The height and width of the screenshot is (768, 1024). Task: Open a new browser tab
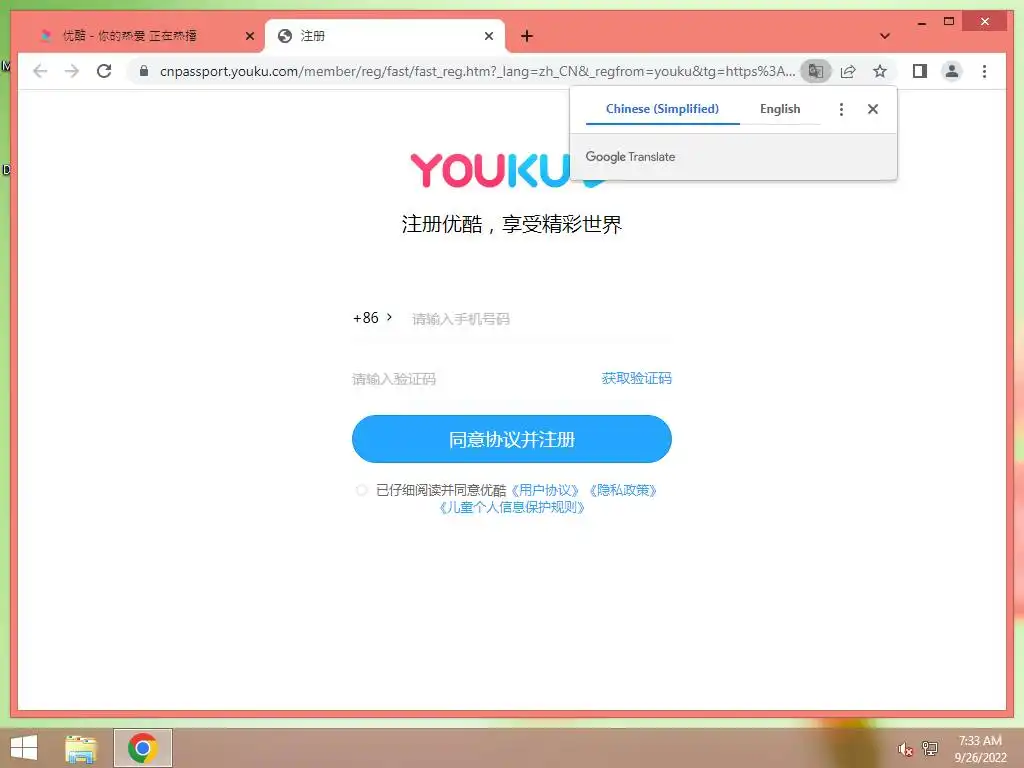pos(526,36)
